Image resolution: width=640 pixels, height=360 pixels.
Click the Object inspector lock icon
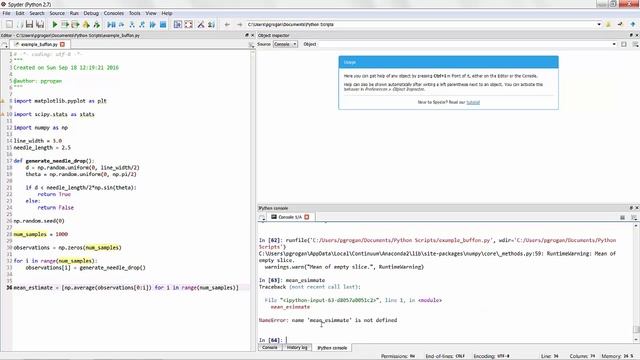click(624, 44)
